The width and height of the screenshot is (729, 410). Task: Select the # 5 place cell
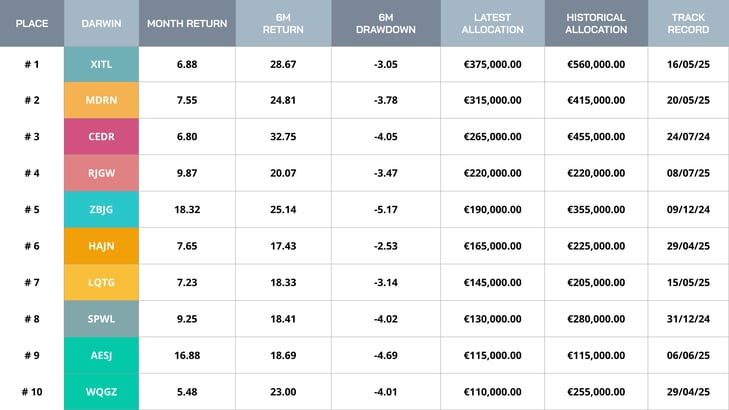click(32, 210)
